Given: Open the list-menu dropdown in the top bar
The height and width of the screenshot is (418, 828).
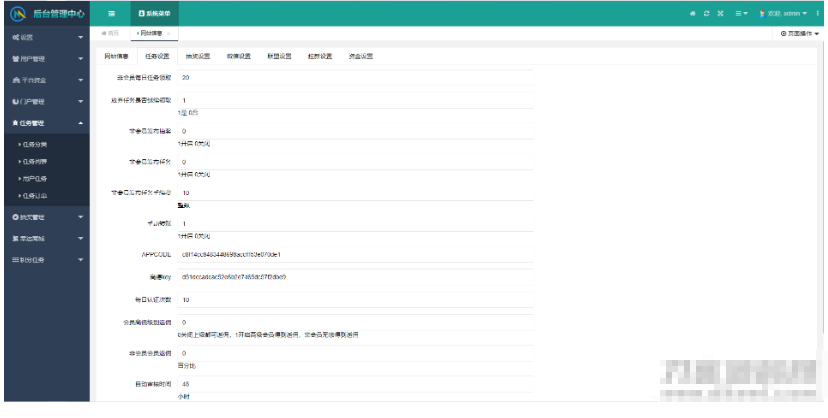Looking at the screenshot, I should 741,14.
